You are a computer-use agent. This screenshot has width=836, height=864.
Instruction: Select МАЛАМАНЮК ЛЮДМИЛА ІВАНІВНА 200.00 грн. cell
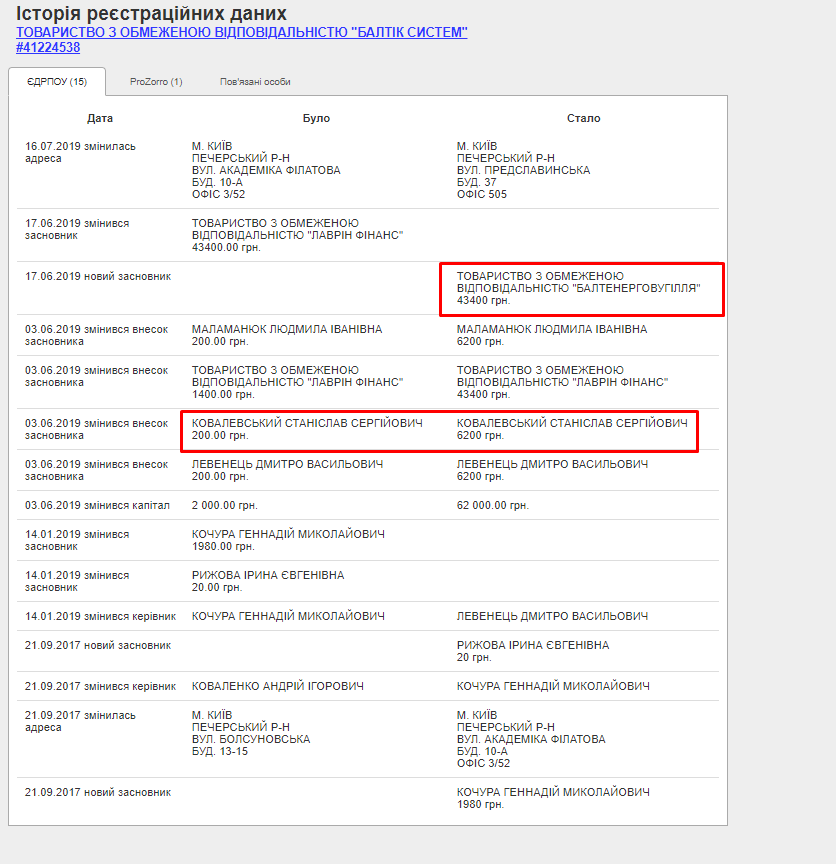pos(287,335)
